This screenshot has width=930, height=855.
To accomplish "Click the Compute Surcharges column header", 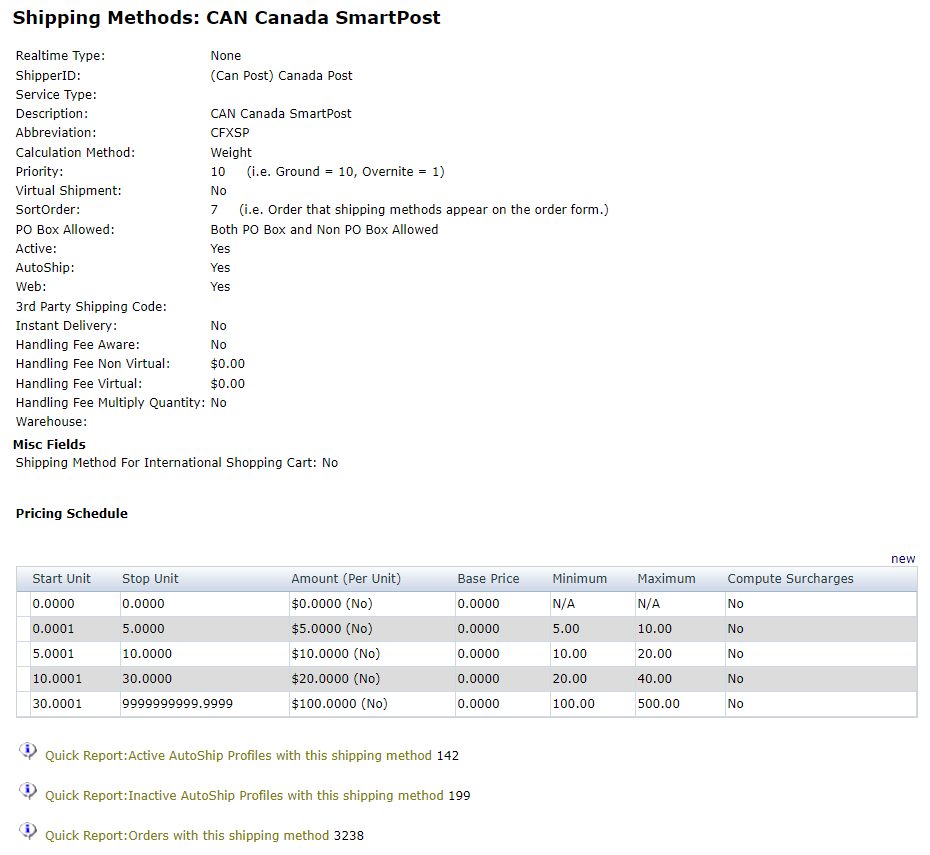I will [790, 579].
